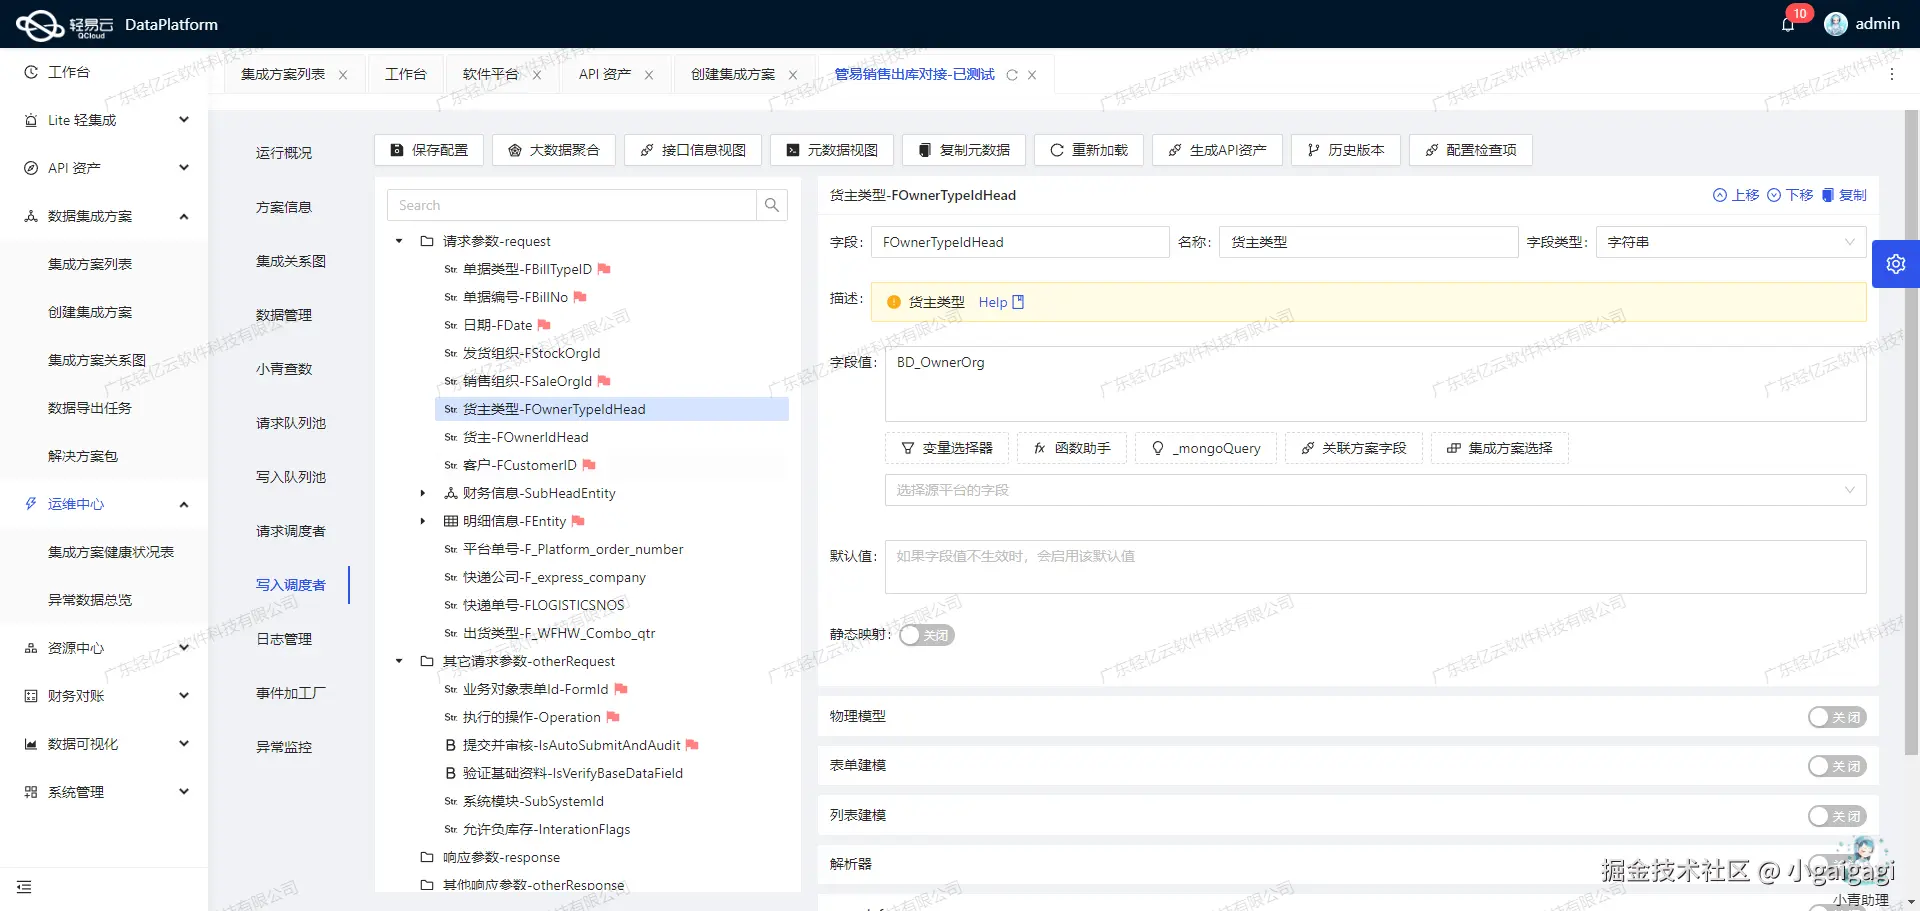Click the settings gear on the right edge
This screenshot has height=911, width=1920.
pyautogui.click(x=1895, y=263)
